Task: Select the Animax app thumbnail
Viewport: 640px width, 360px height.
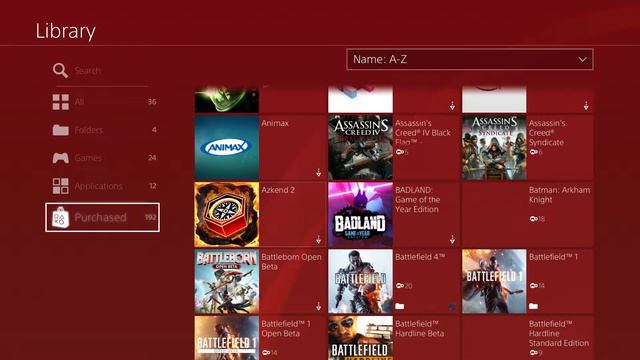Action: [x=227, y=147]
